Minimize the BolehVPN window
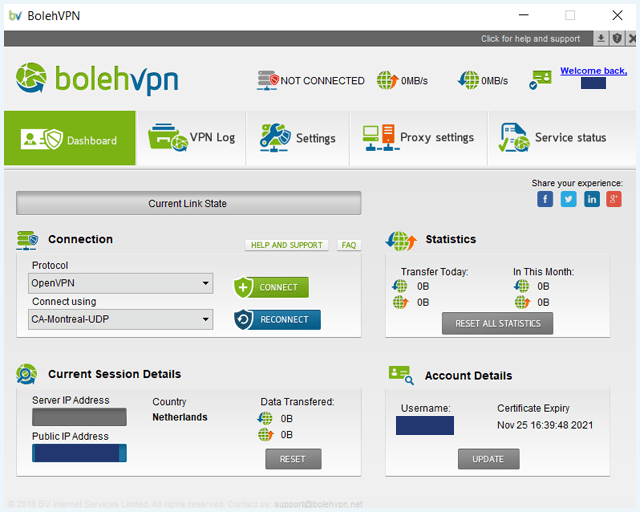 point(524,16)
